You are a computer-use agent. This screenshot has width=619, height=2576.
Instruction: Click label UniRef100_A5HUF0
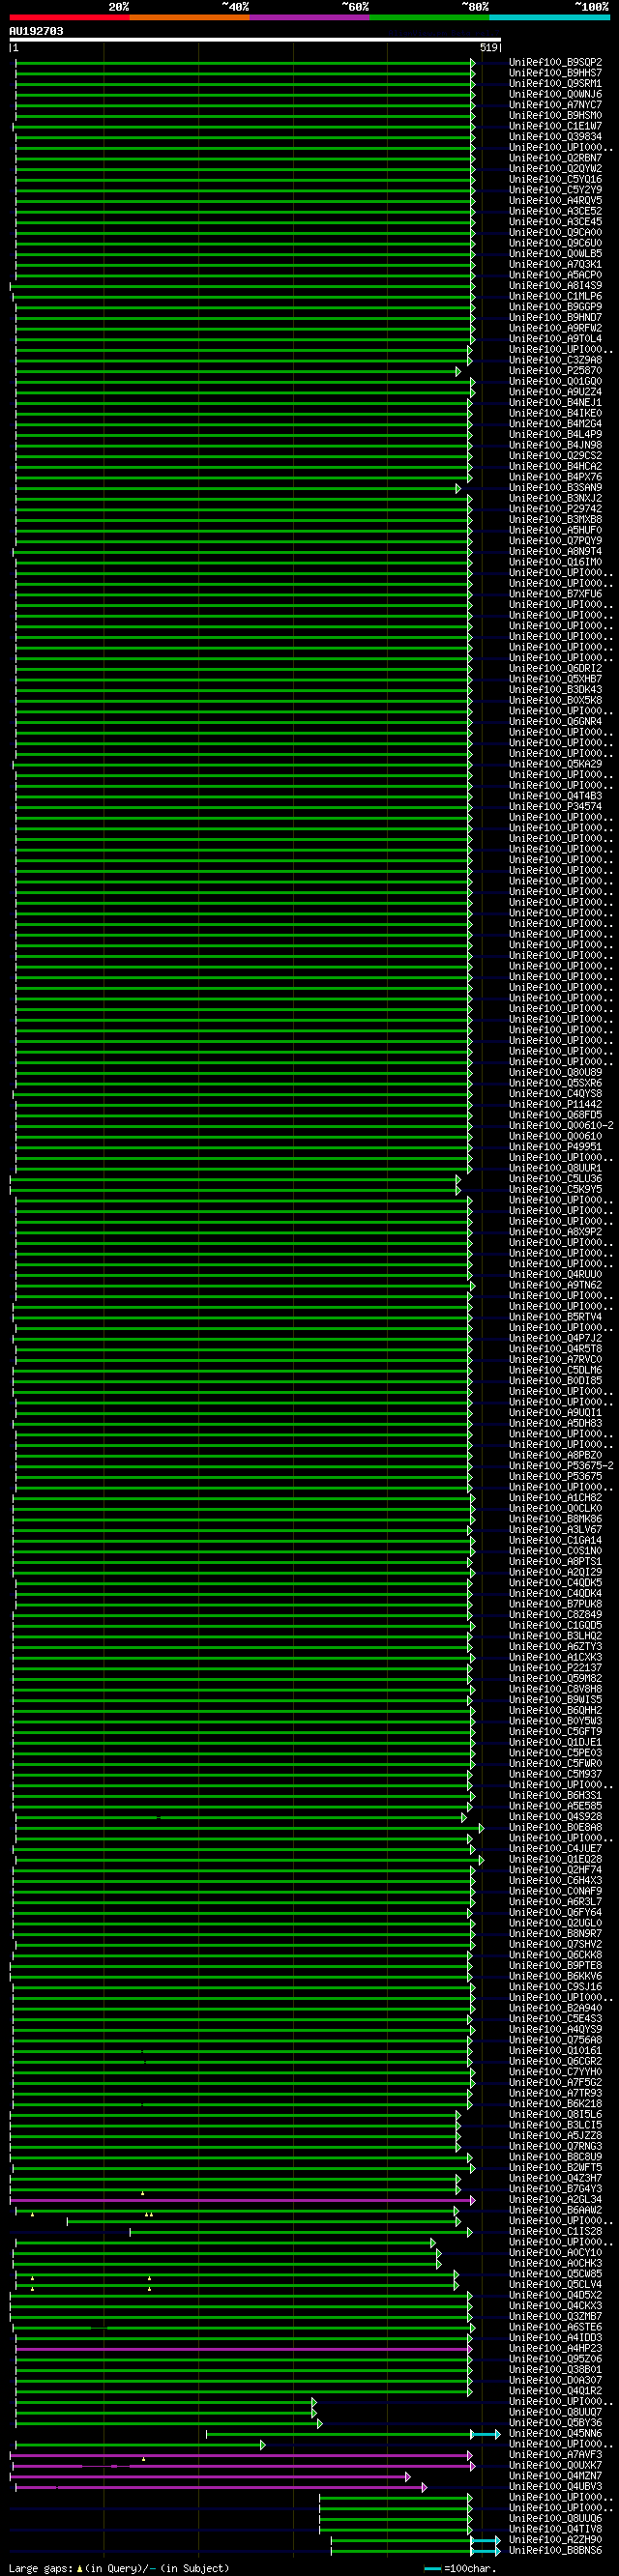pyautogui.click(x=555, y=531)
